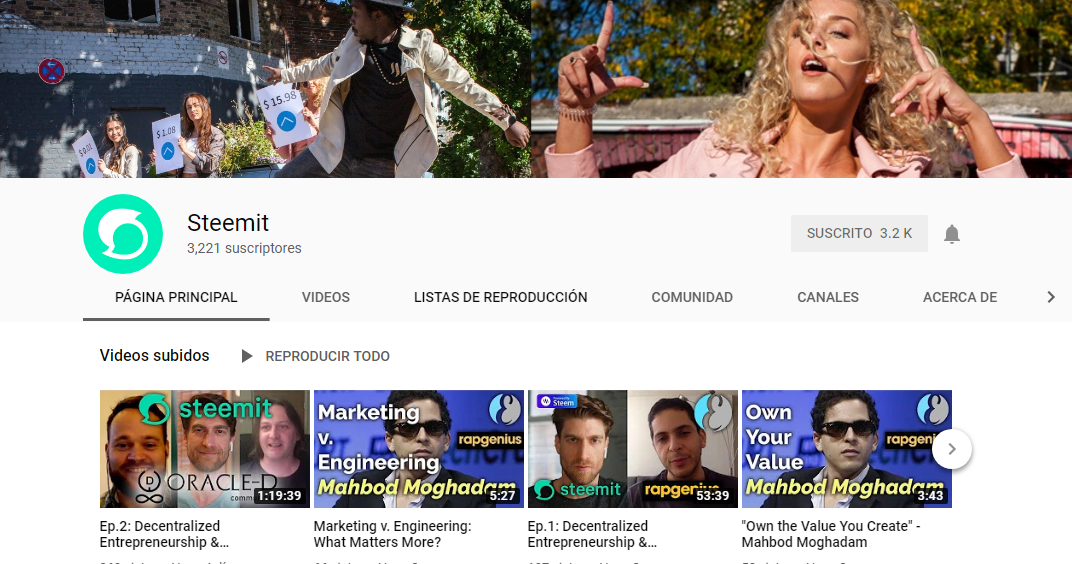This screenshot has height=564, width=1072.
Task: Click the Suscrito 3.2 K button
Action: coord(859,233)
